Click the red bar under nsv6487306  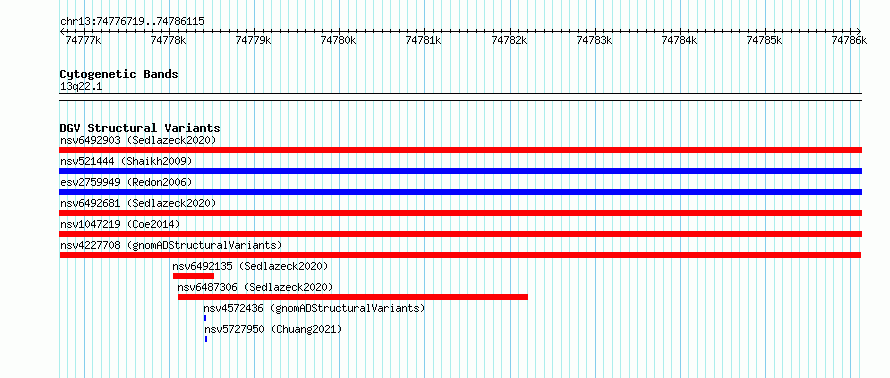[x=353, y=297]
